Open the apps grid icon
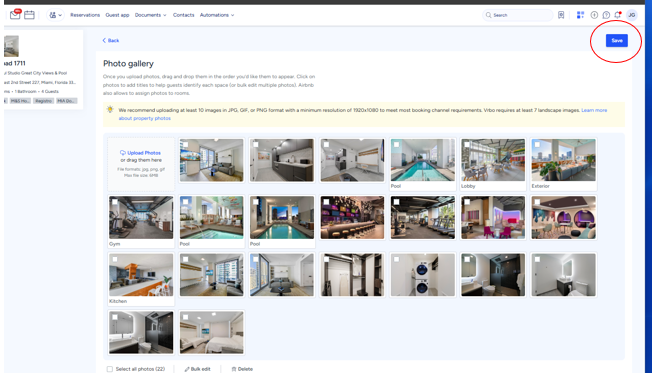 click(x=580, y=15)
